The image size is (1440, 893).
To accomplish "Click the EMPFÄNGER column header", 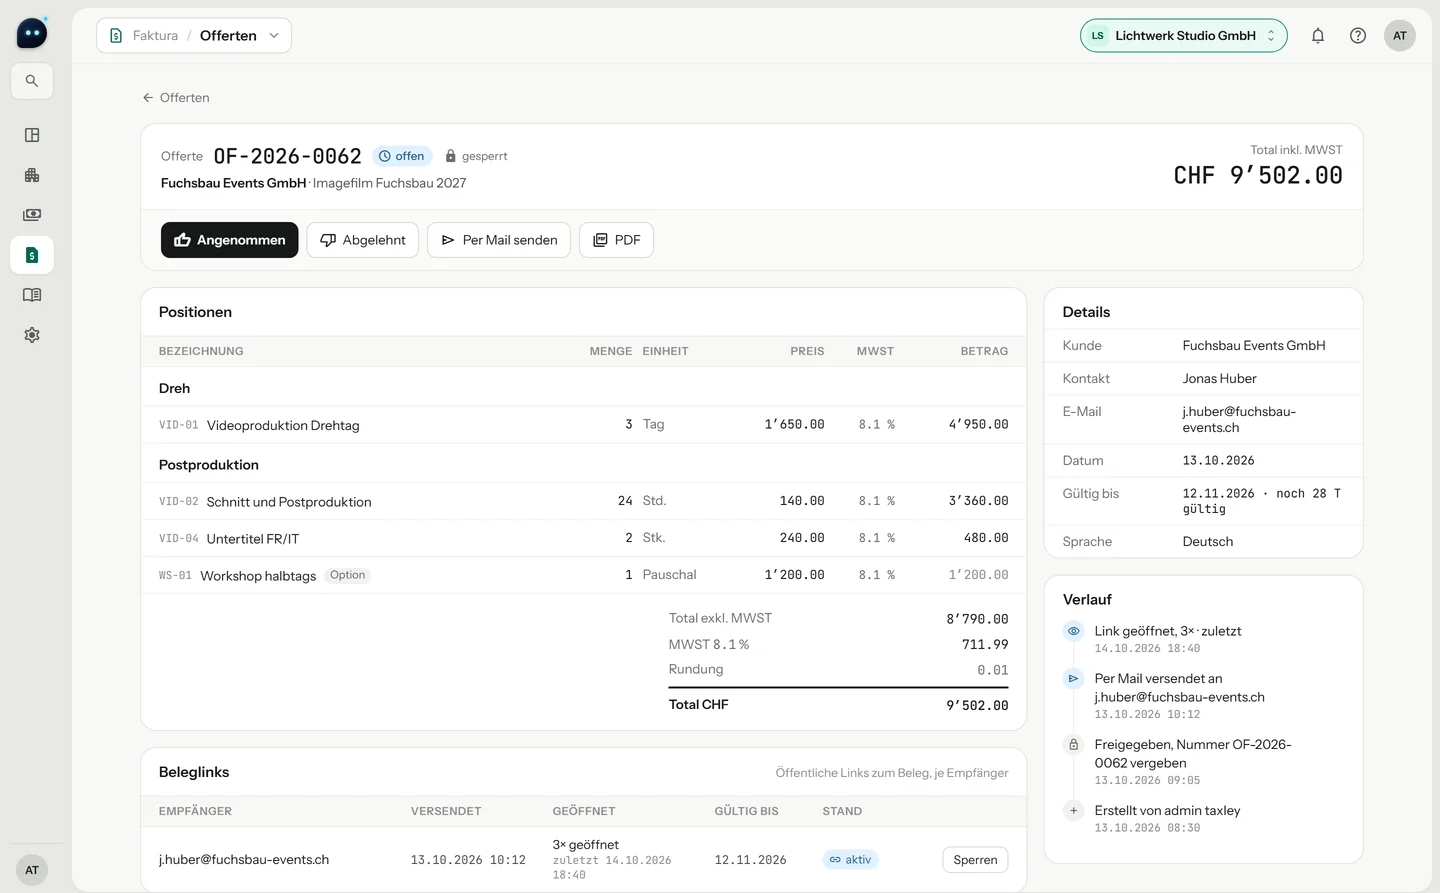I will (195, 811).
